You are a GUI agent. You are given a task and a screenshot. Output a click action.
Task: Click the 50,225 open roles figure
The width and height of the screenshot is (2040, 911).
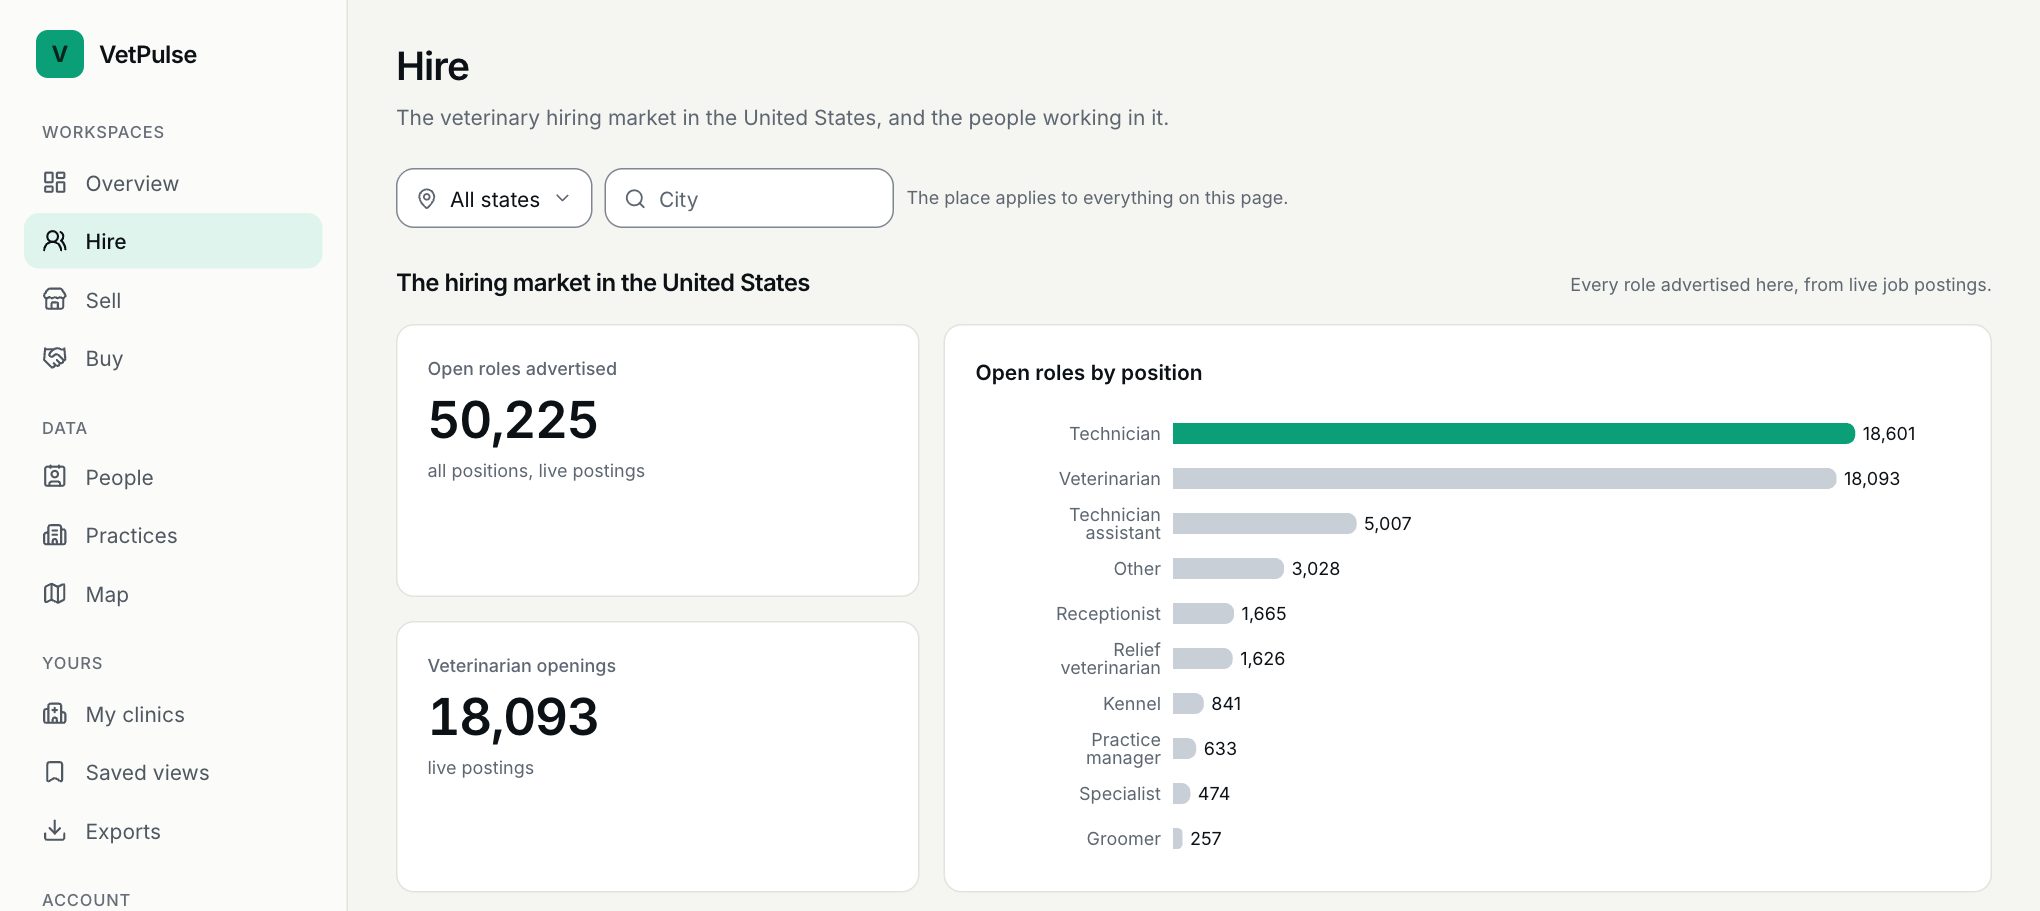[513, 420]
